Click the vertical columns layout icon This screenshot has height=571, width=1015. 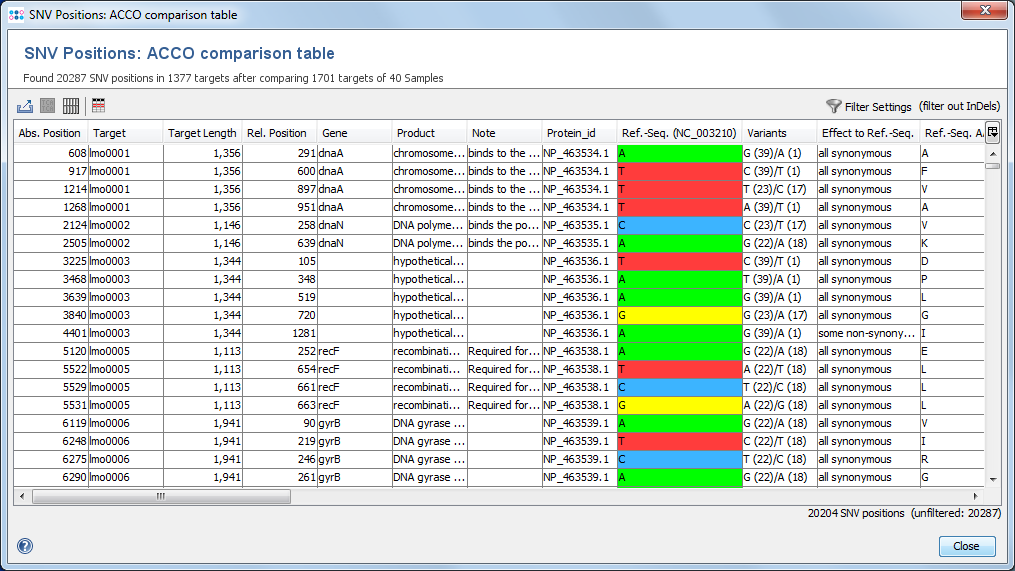[71, 105]
